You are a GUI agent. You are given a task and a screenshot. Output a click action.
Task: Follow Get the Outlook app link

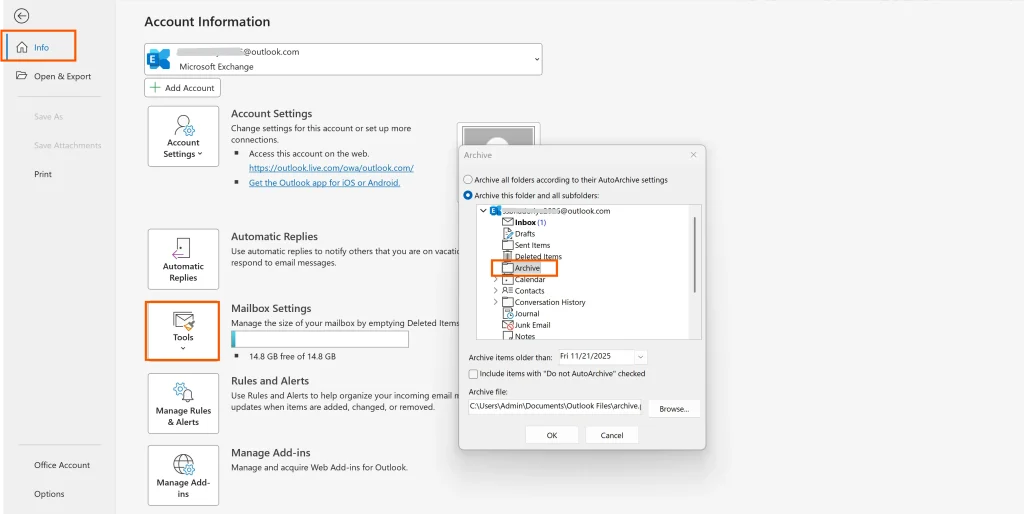[x=324, y=183]
